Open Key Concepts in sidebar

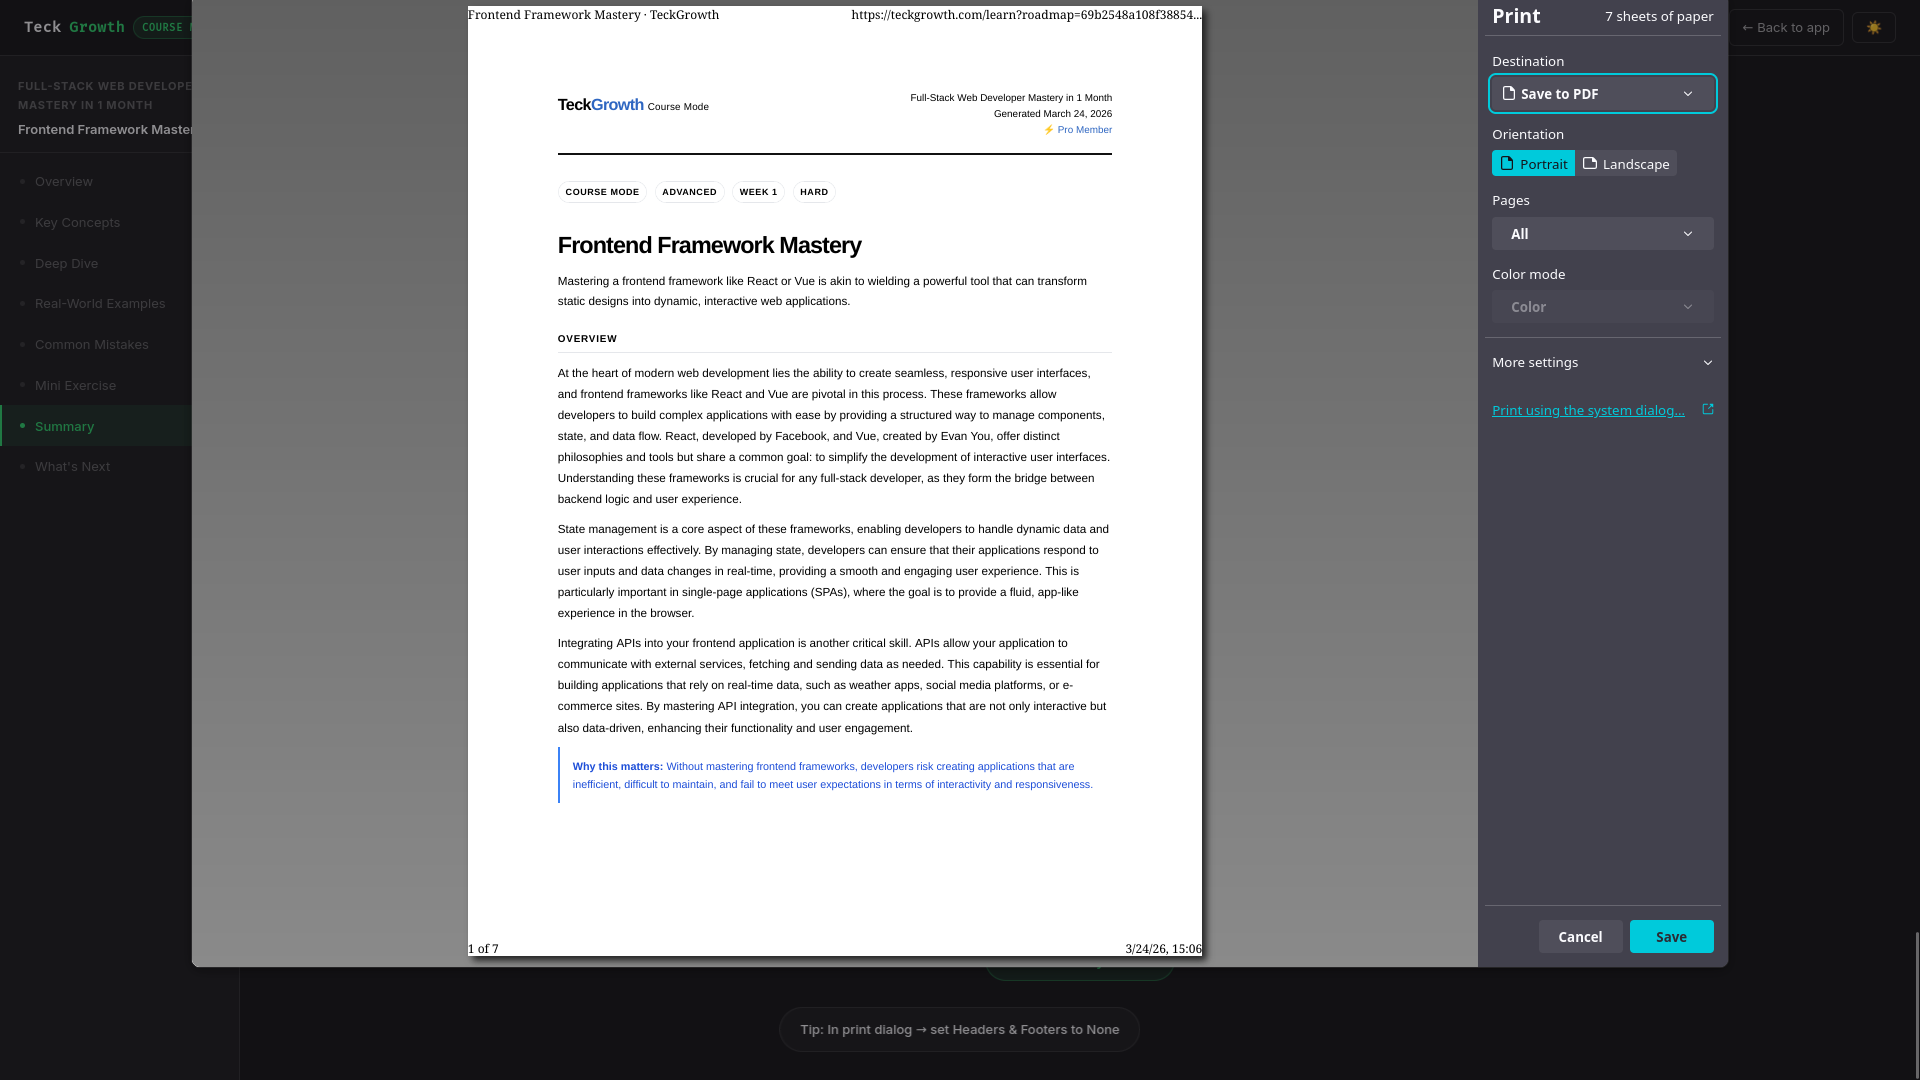point(77,223)
